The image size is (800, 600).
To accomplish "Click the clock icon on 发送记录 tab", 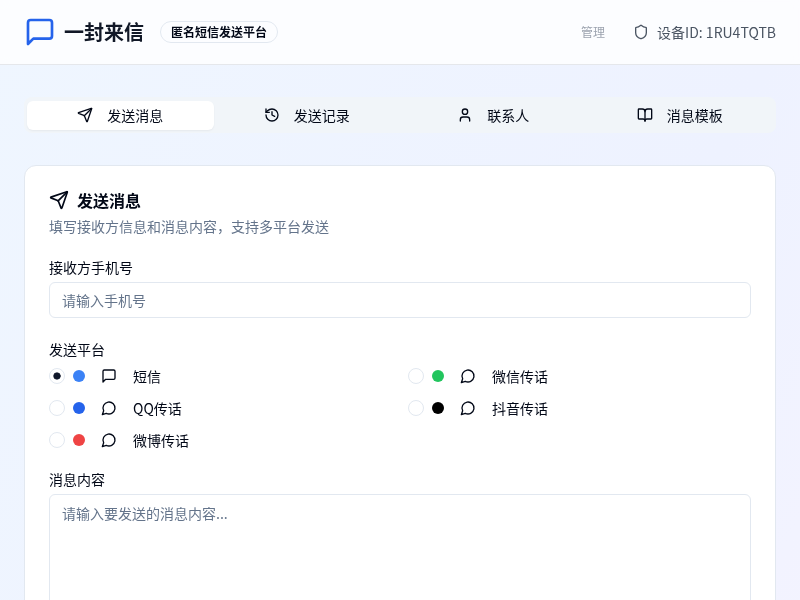I will [271, 115].
